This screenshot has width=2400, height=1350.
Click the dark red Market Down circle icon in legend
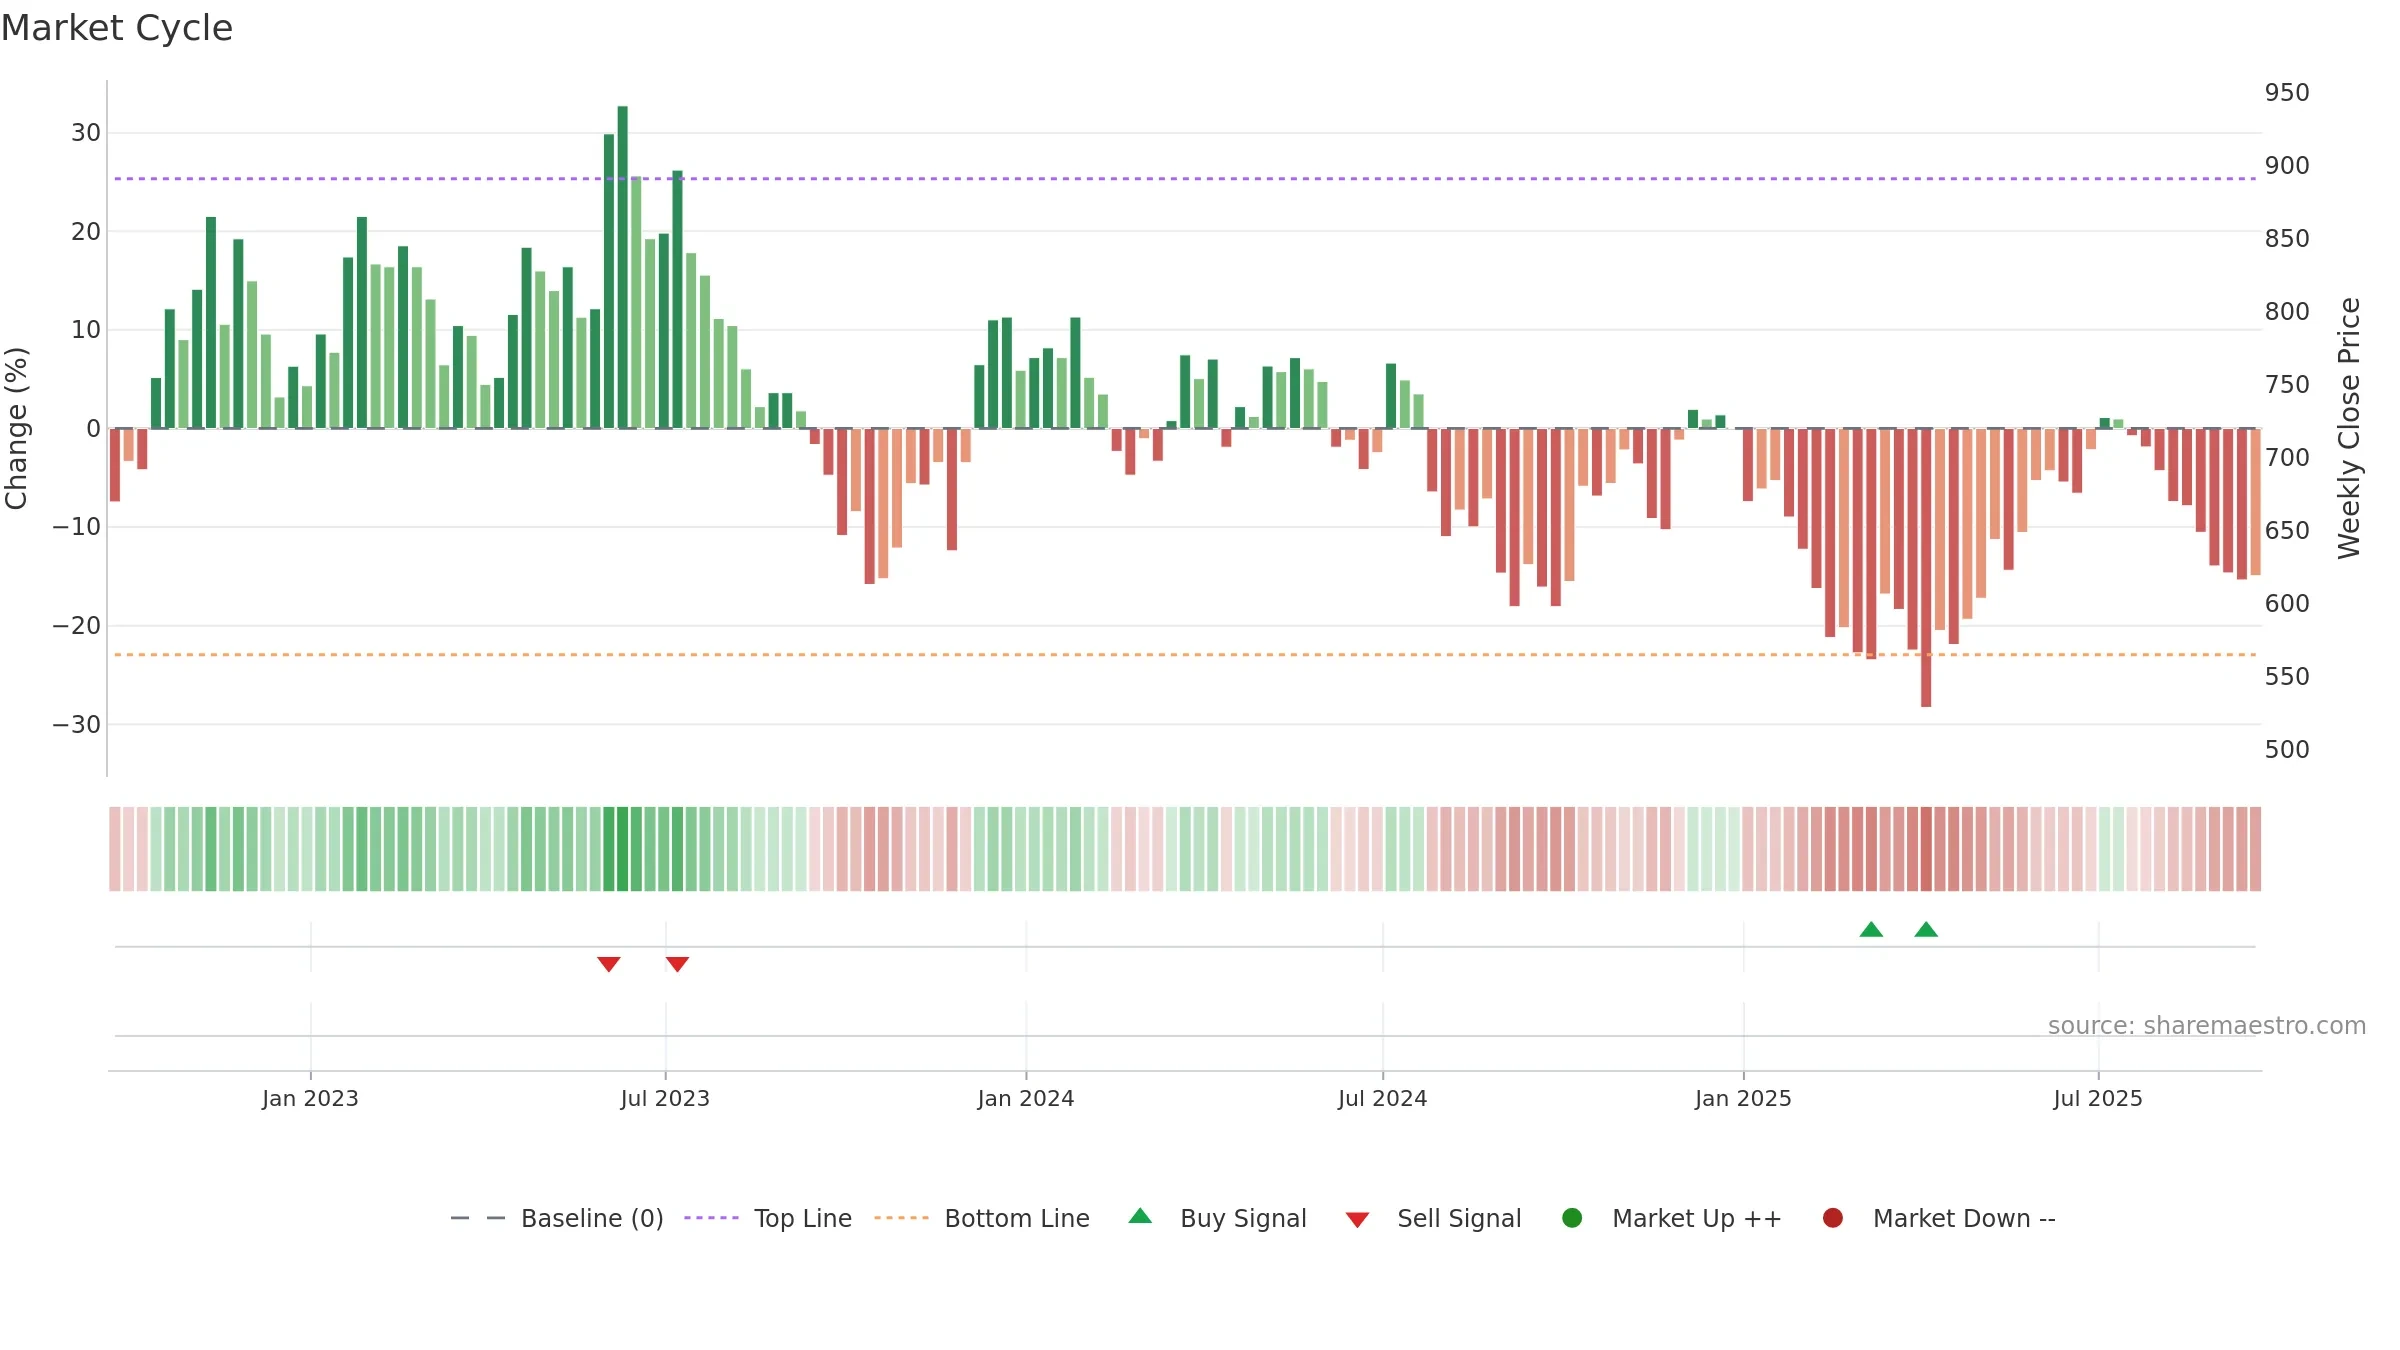[x=1833, y=1218]
